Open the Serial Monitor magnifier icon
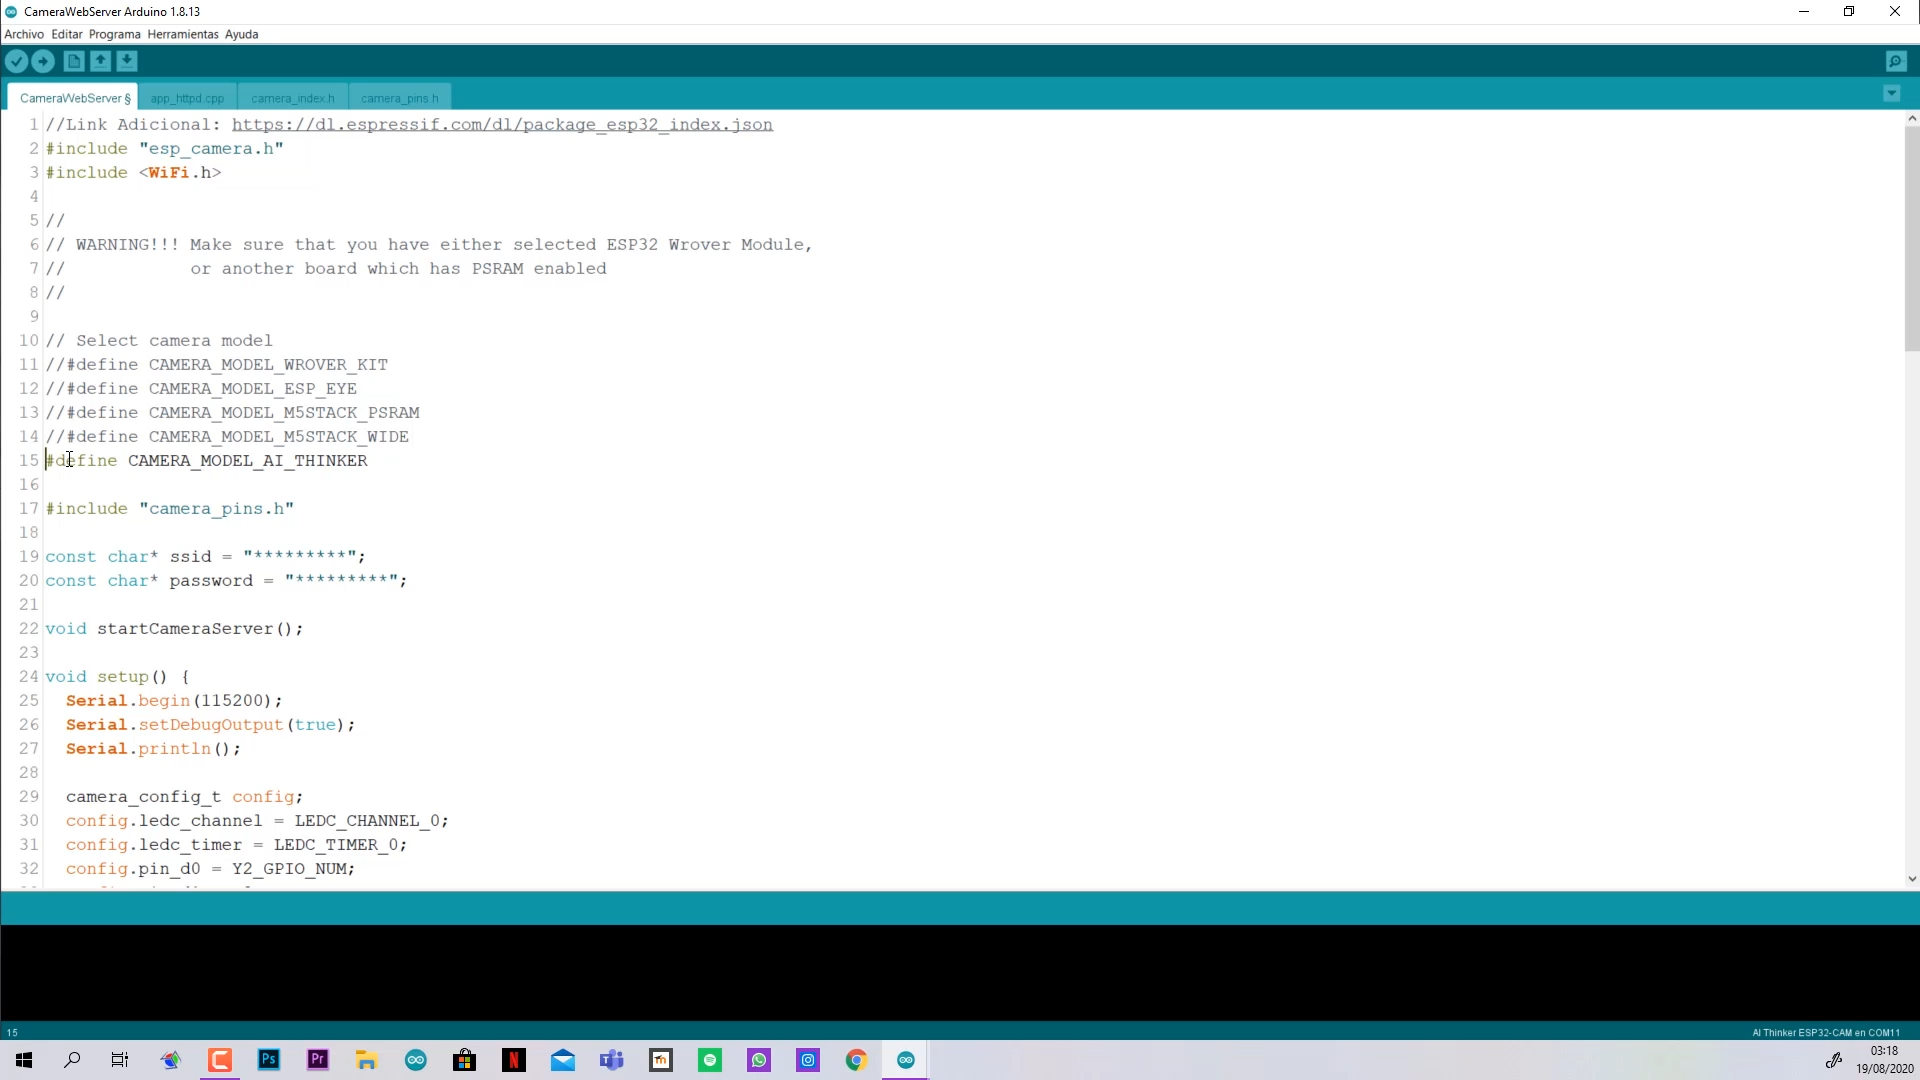1920x1080 pixels. [x=1896, y=62]
